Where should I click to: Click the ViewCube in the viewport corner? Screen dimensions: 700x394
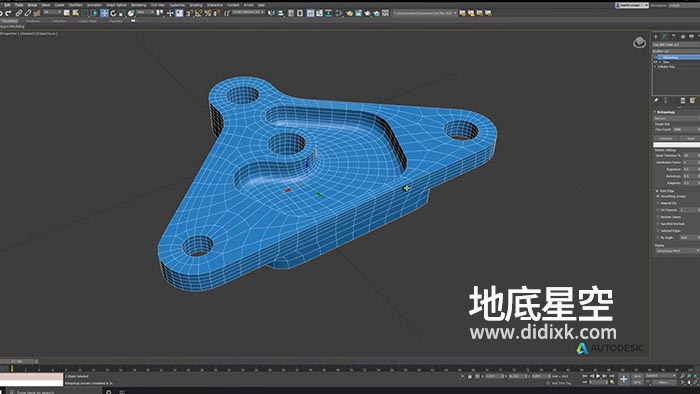[x=639, y=42]
